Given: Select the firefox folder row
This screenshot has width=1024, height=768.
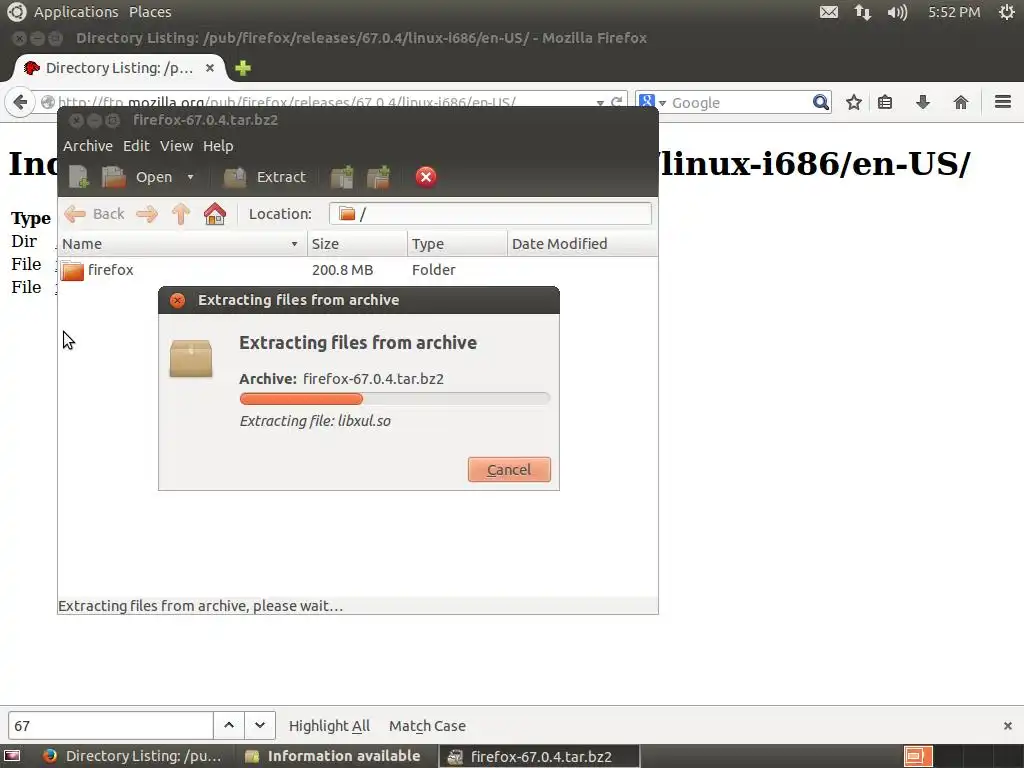Looking at the screenshot, I should click(357, 270).
